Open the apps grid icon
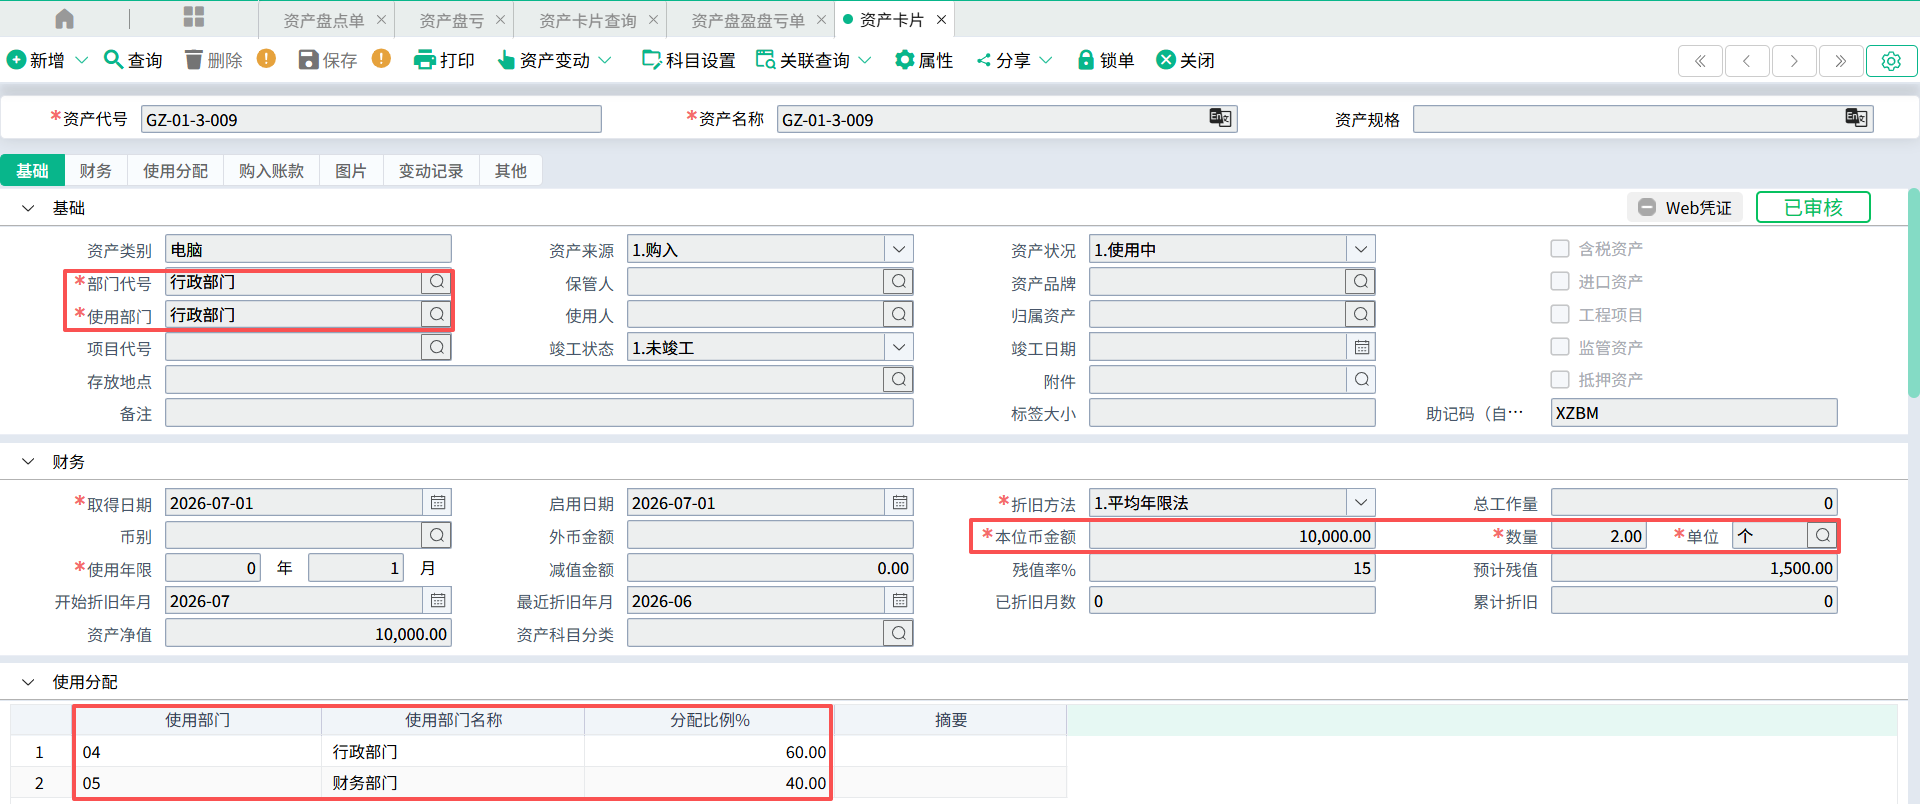 [194, 17]
